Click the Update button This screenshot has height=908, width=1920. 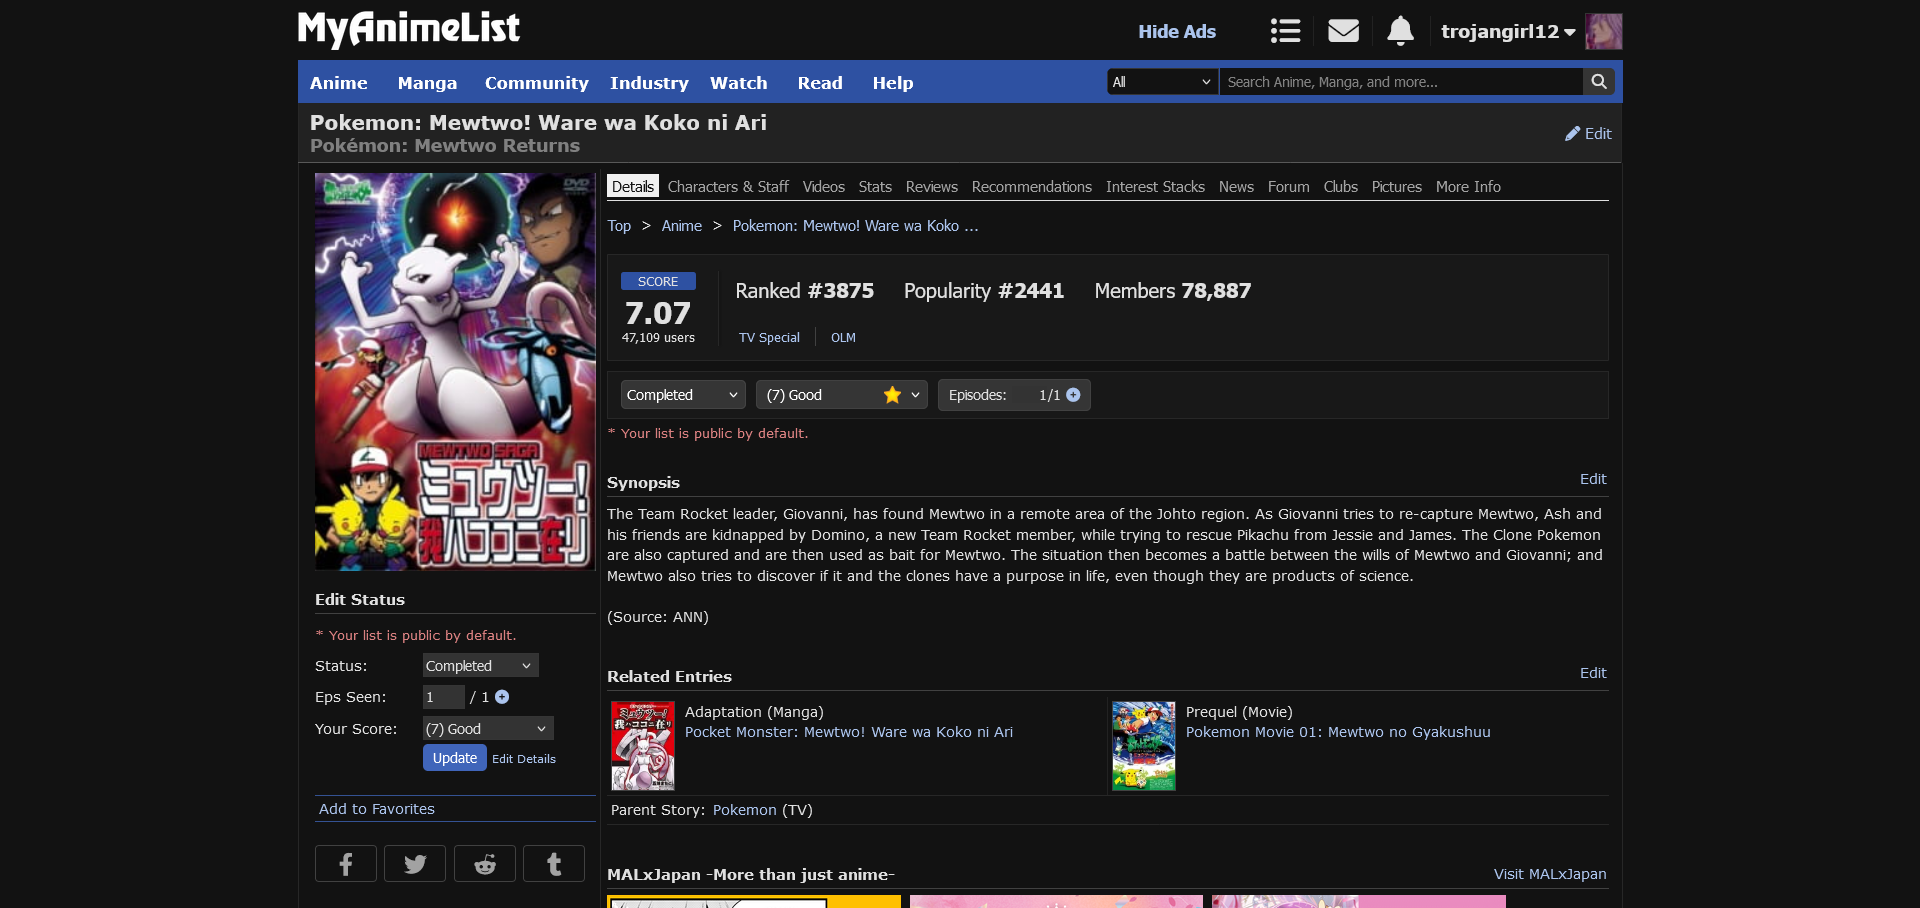[455, 758]
